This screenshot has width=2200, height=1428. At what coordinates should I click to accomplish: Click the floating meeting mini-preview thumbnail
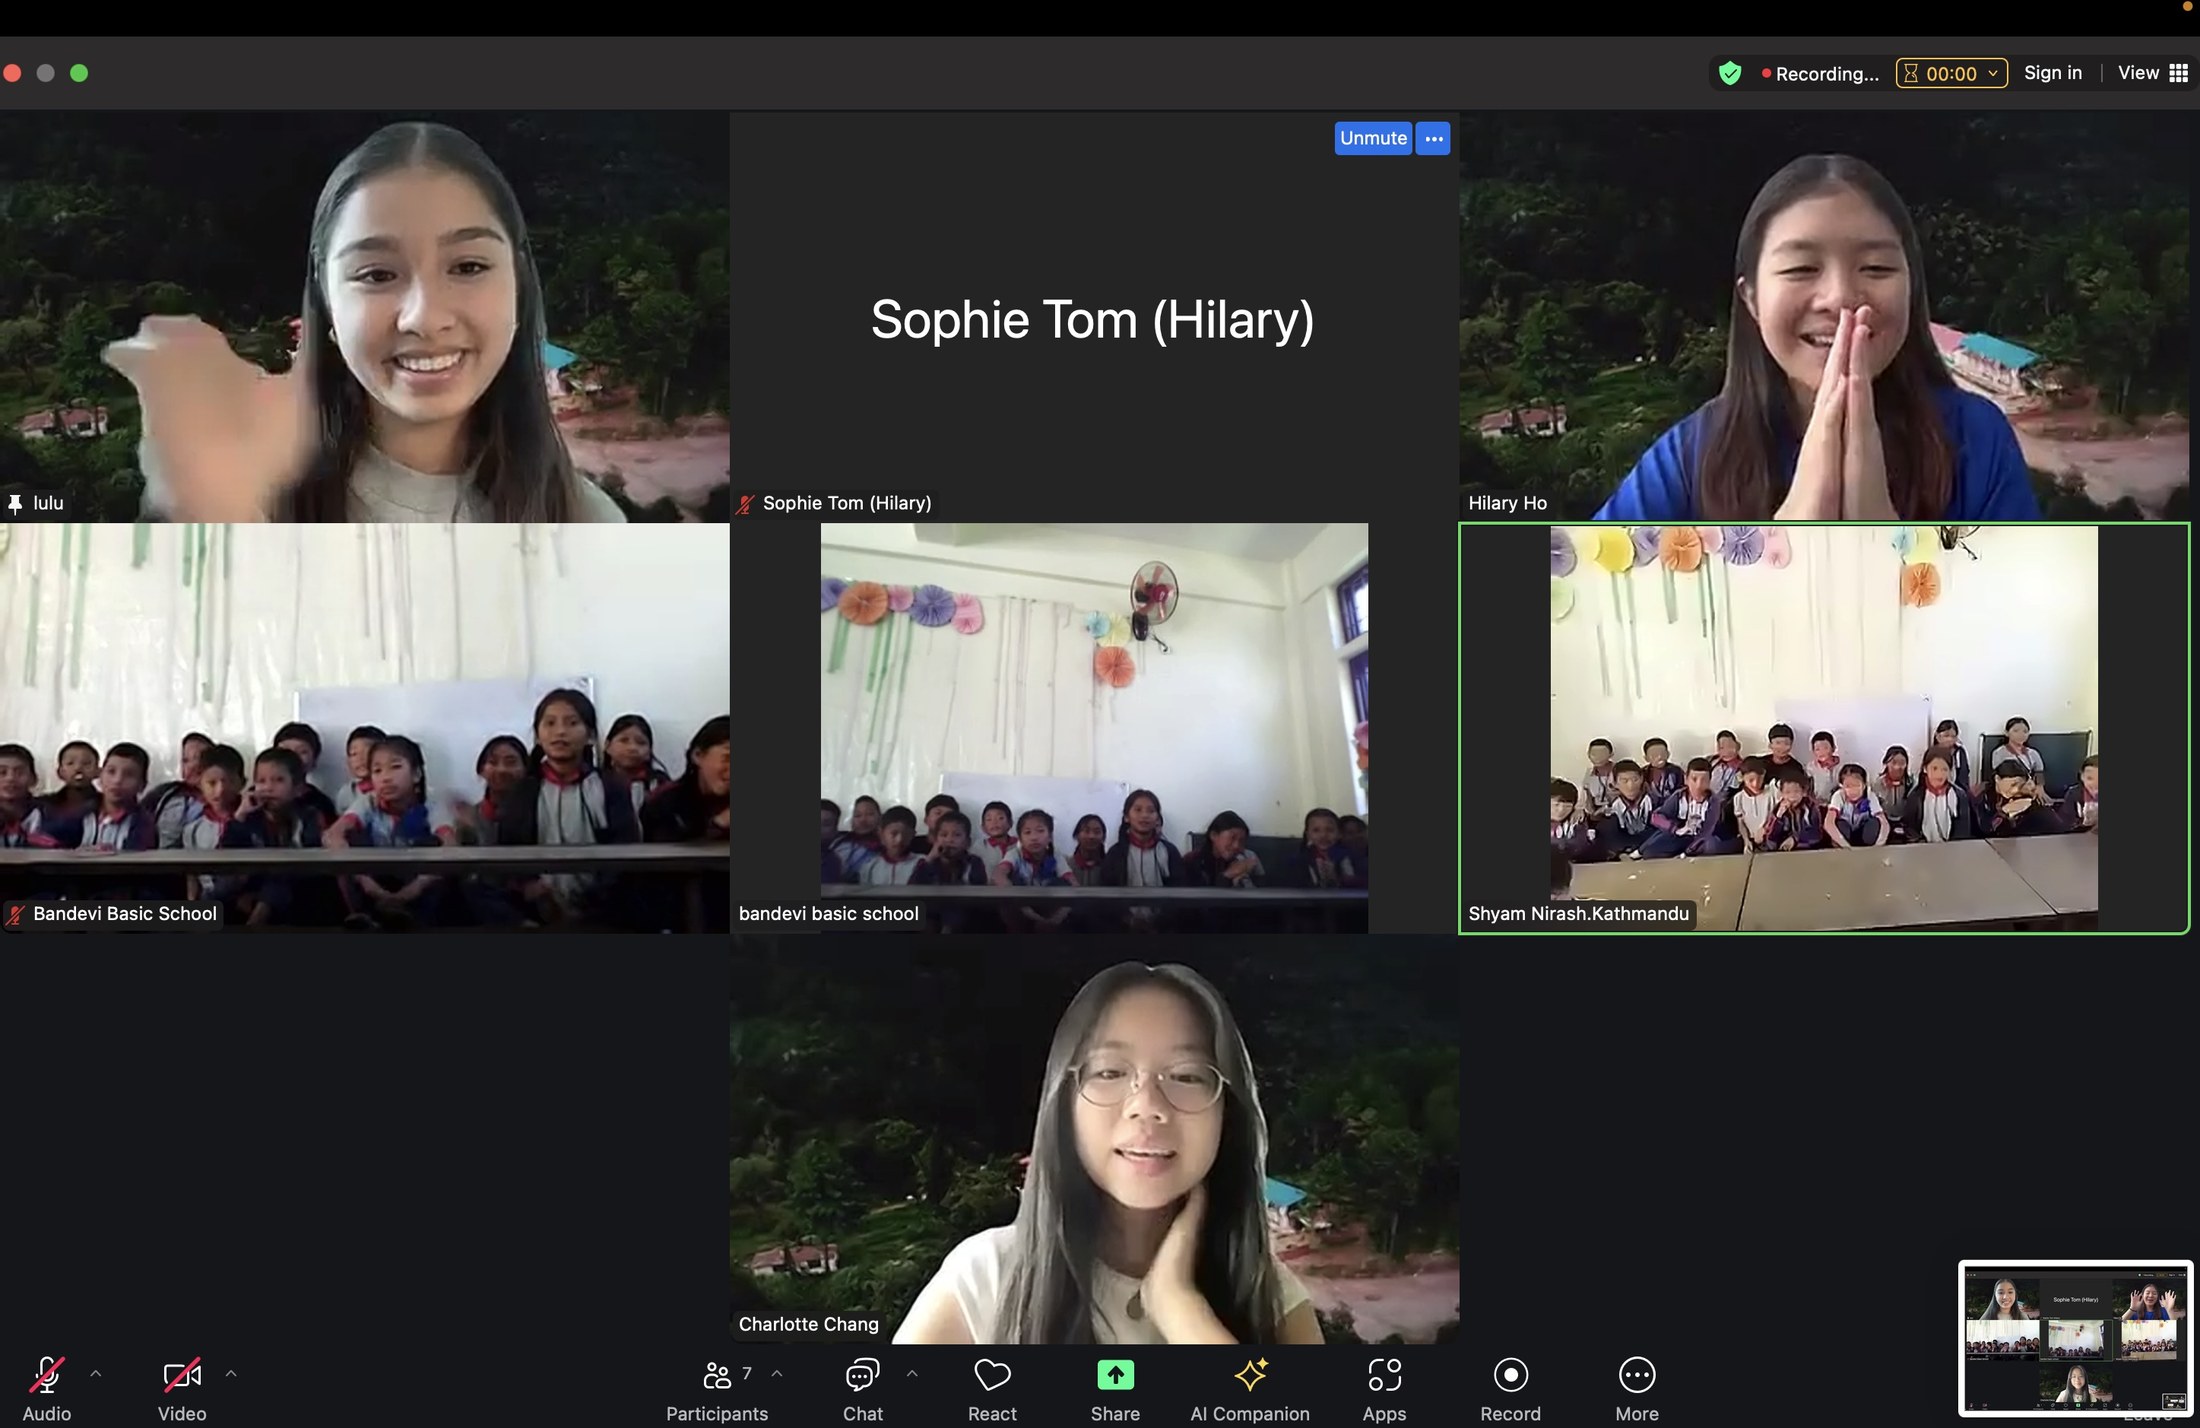click(2076, 1339)
